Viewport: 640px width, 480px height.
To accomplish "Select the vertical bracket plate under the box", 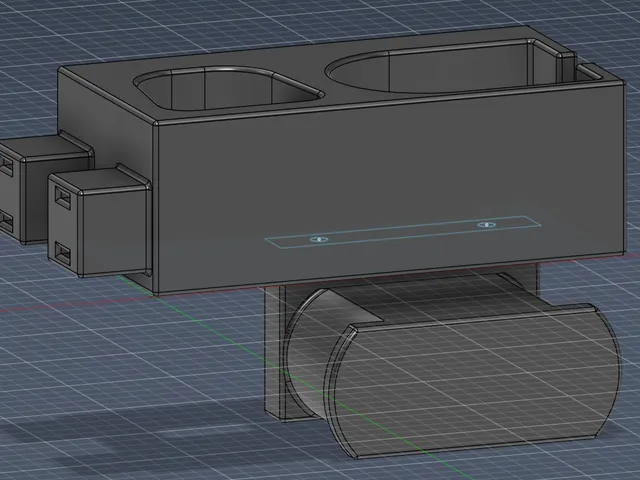I will pyautogui.click(x=276, y=353).
